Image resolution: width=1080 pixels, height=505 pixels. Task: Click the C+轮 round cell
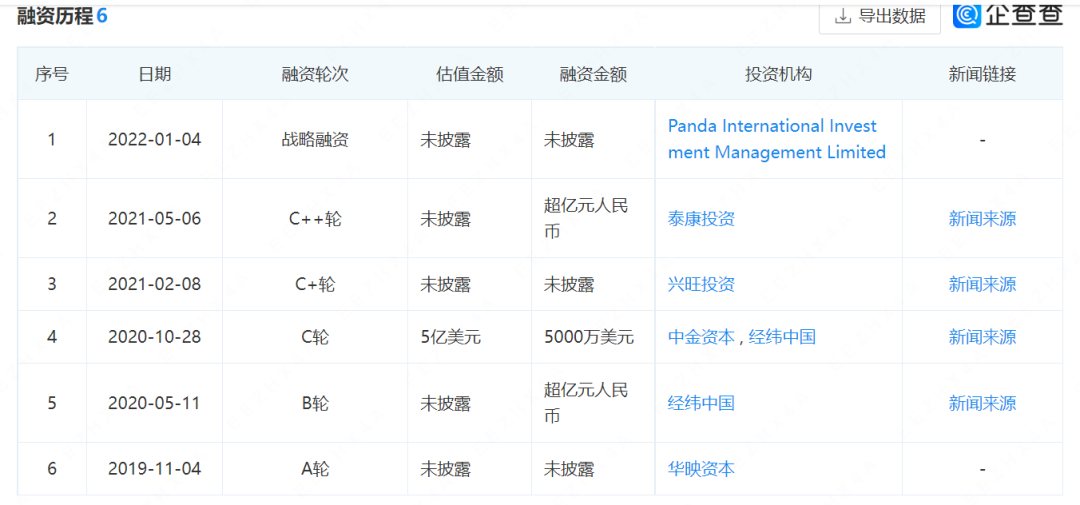315,285
